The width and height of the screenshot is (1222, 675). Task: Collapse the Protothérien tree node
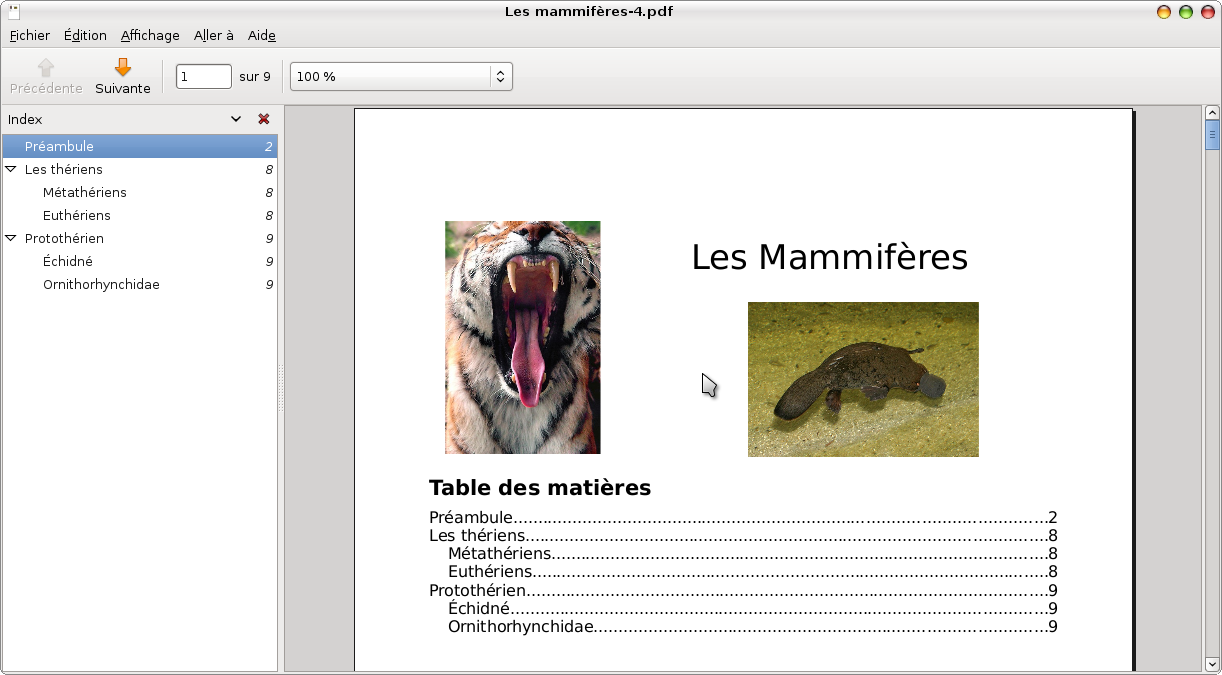coord(11,238)
